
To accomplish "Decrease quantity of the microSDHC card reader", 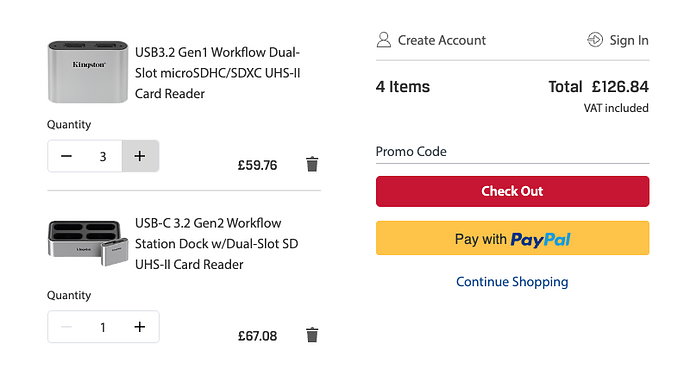I will coord(66,156).
